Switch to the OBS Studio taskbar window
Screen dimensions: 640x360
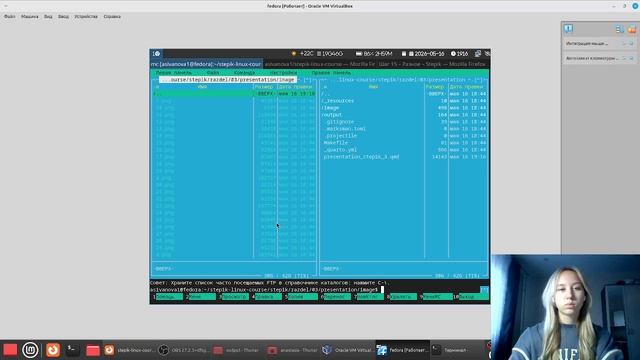point(184,350)
